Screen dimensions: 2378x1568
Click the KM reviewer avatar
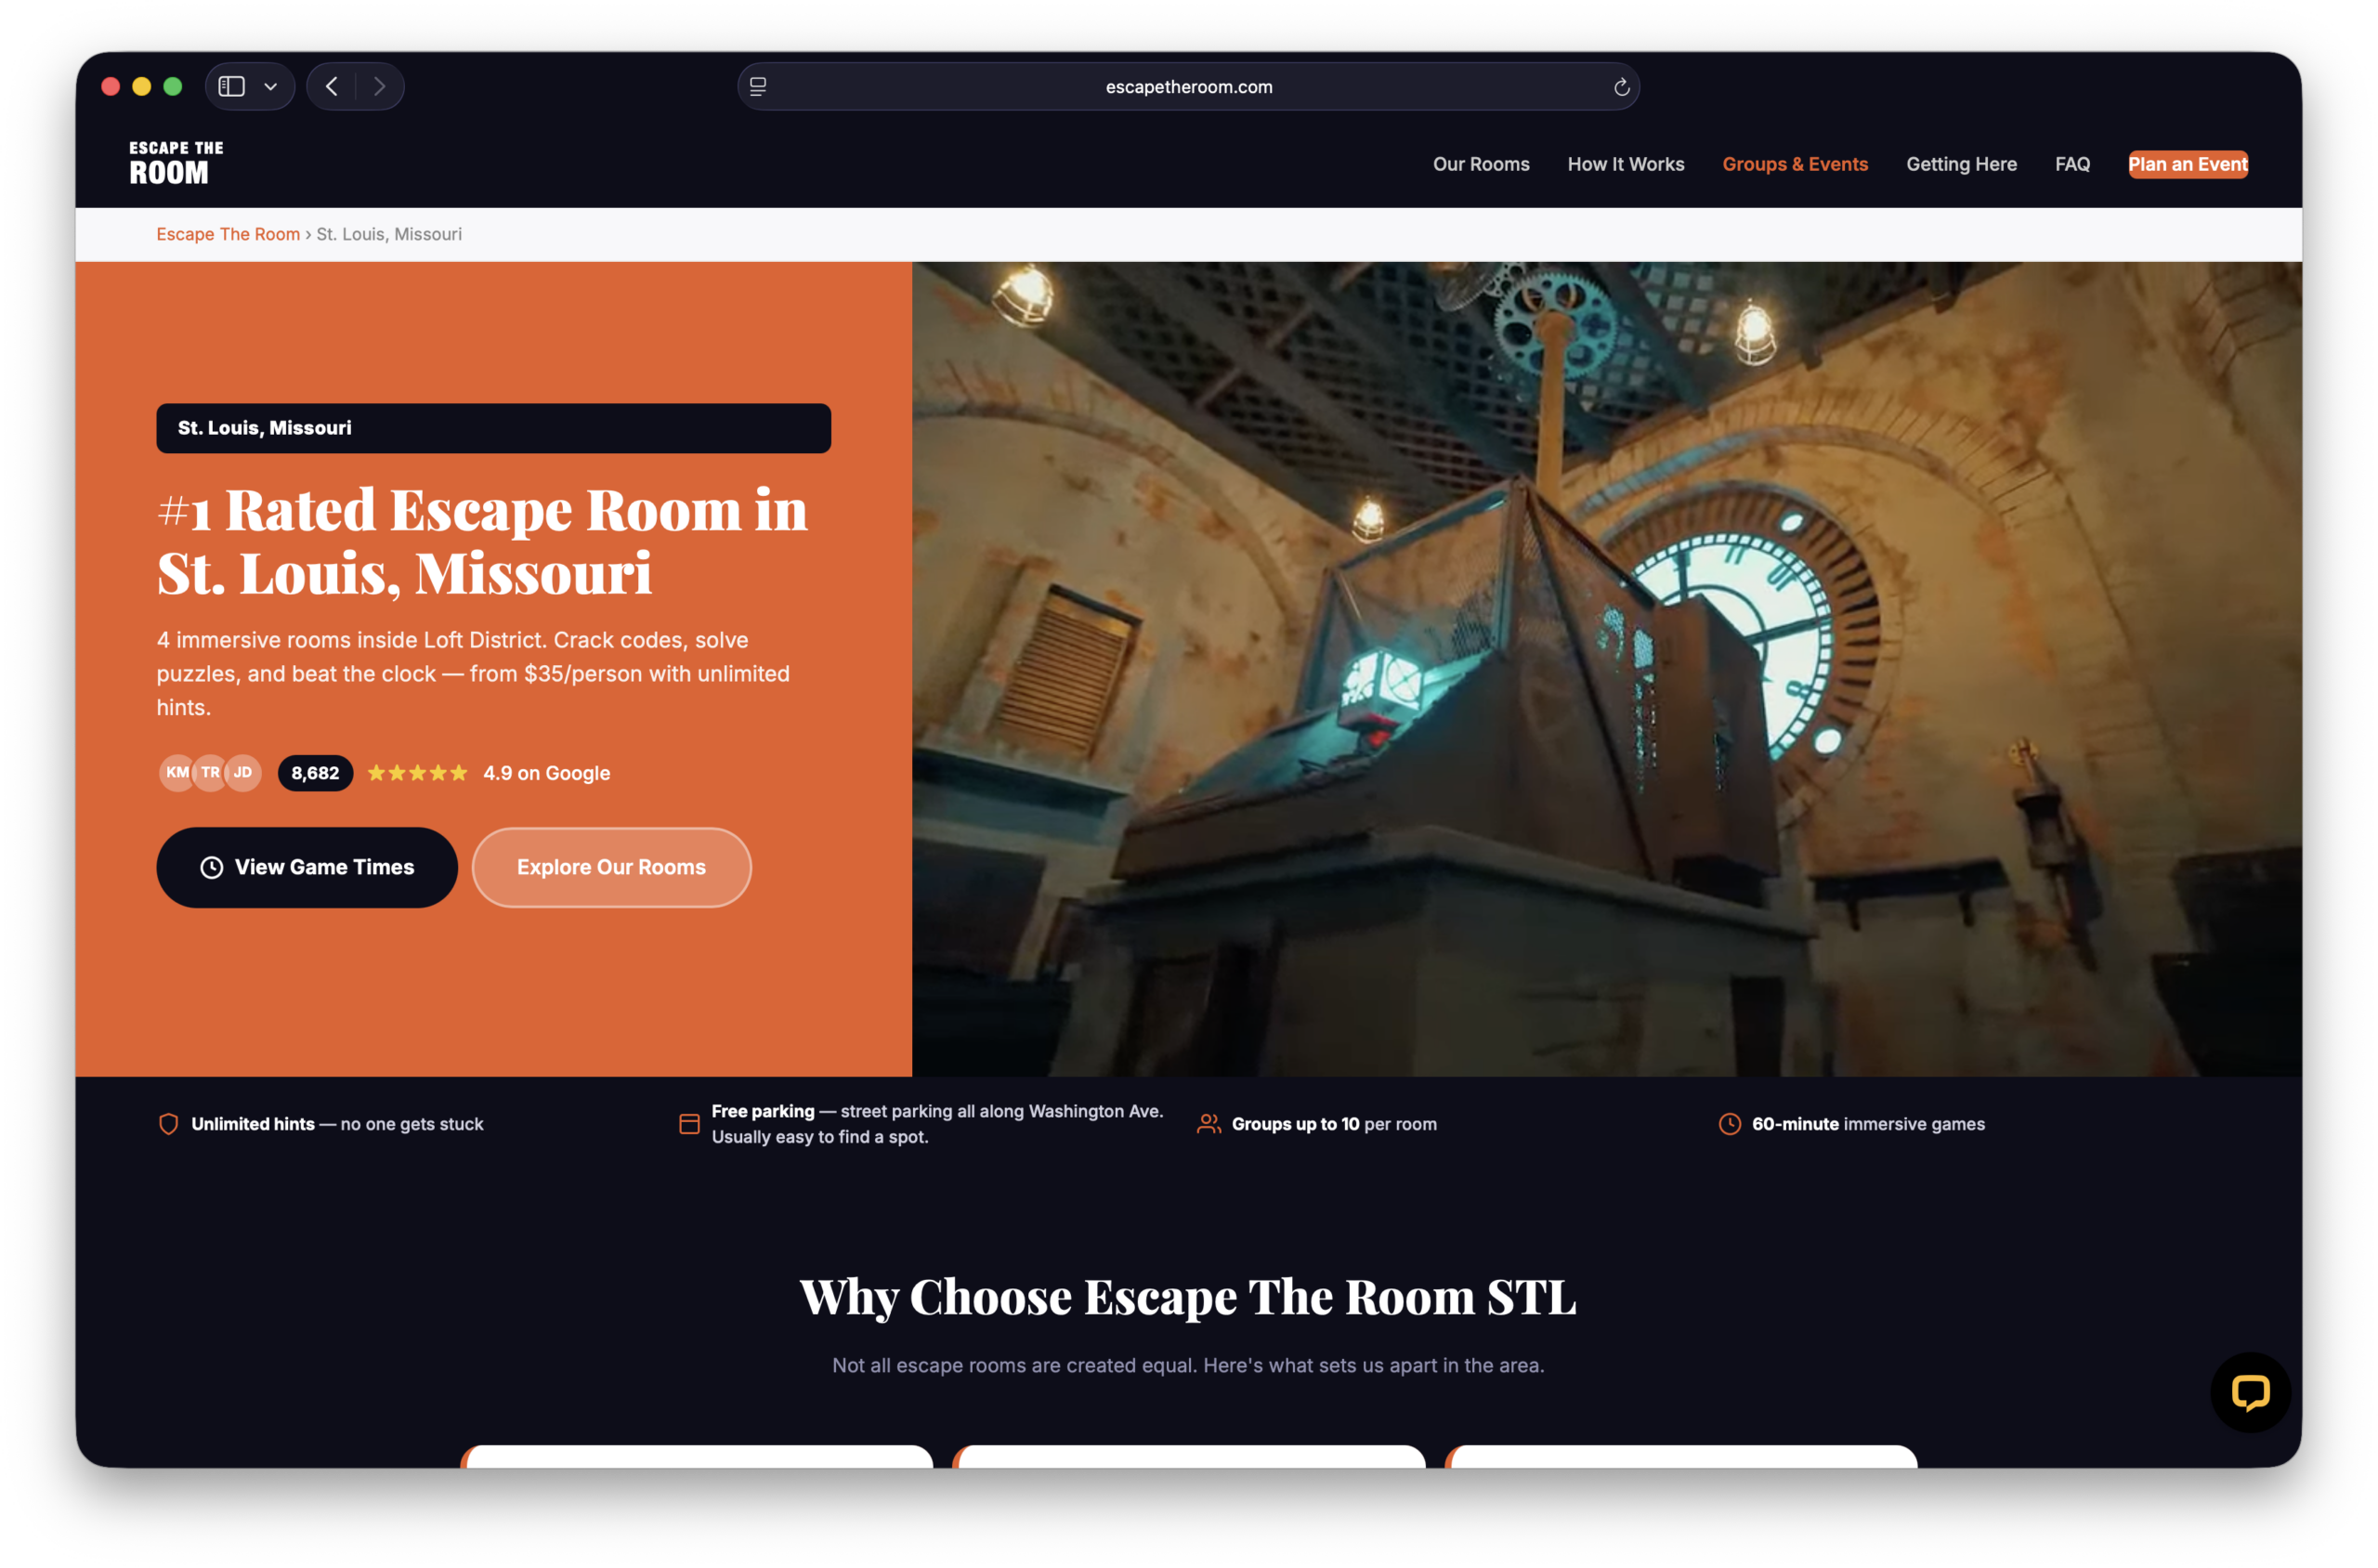(x=177, y=772)
